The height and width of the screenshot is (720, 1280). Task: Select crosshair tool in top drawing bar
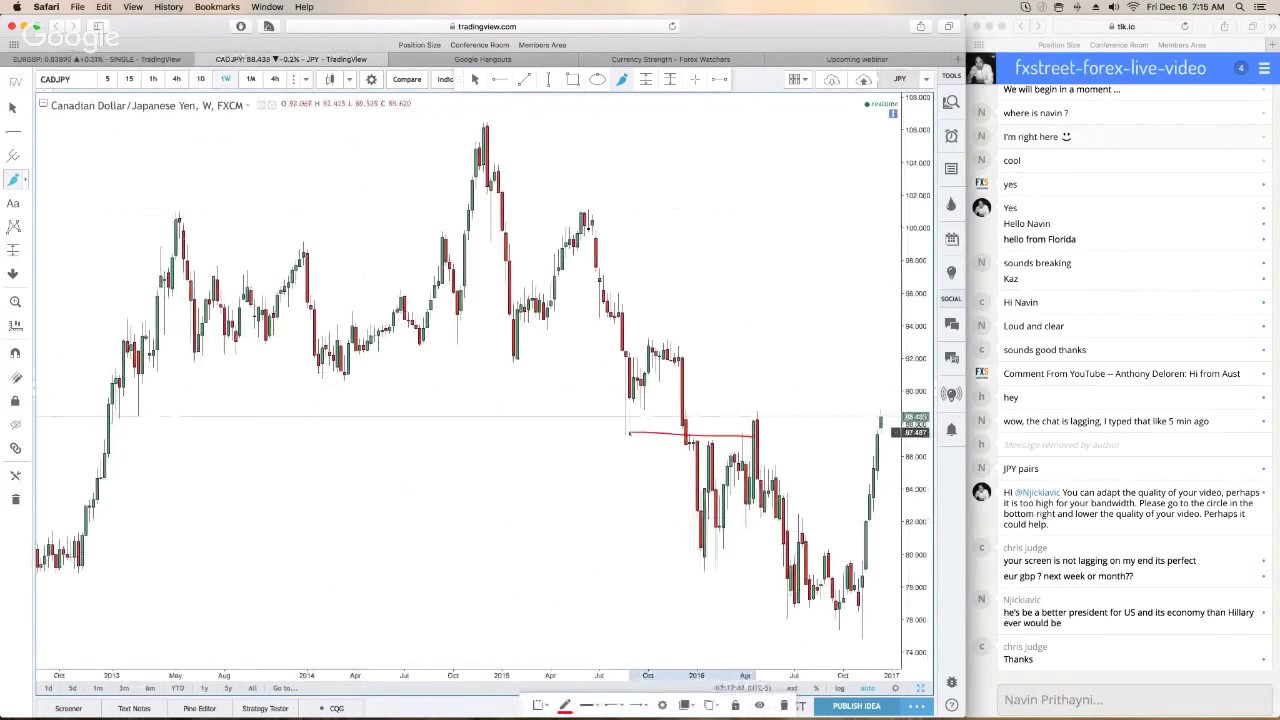tap(695, 79)
